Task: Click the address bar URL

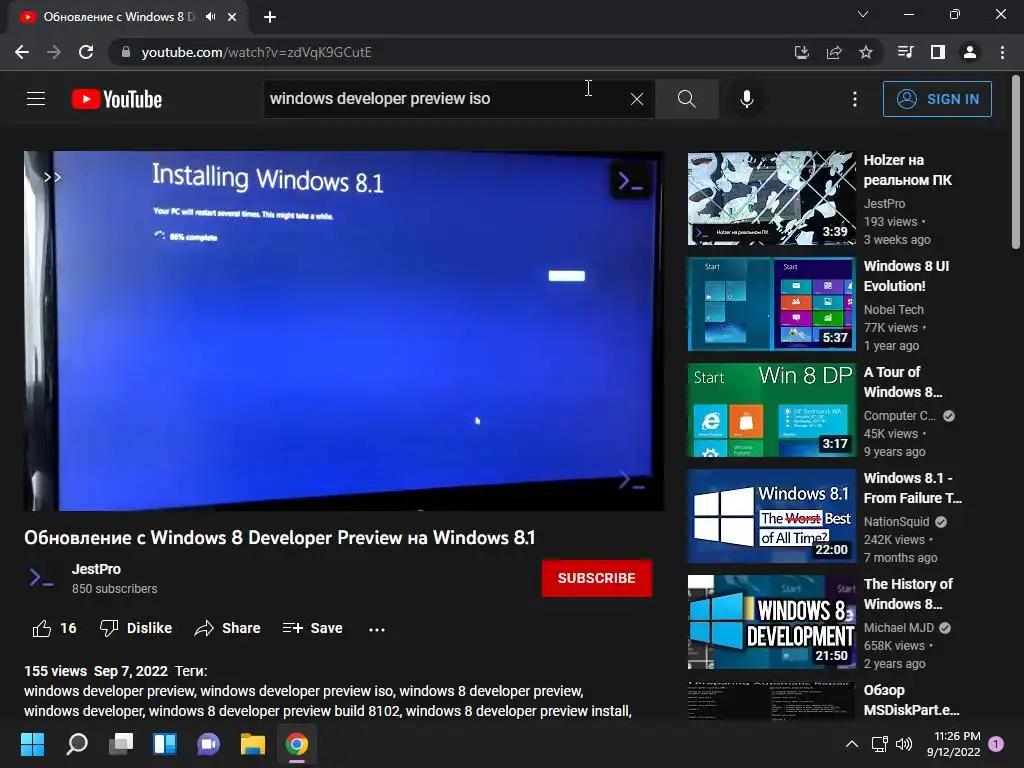Action: [x=256, y=52]
